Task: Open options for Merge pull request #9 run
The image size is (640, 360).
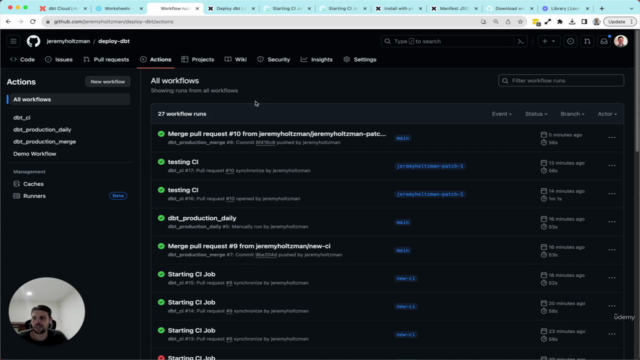Action: tap(612, 250)
